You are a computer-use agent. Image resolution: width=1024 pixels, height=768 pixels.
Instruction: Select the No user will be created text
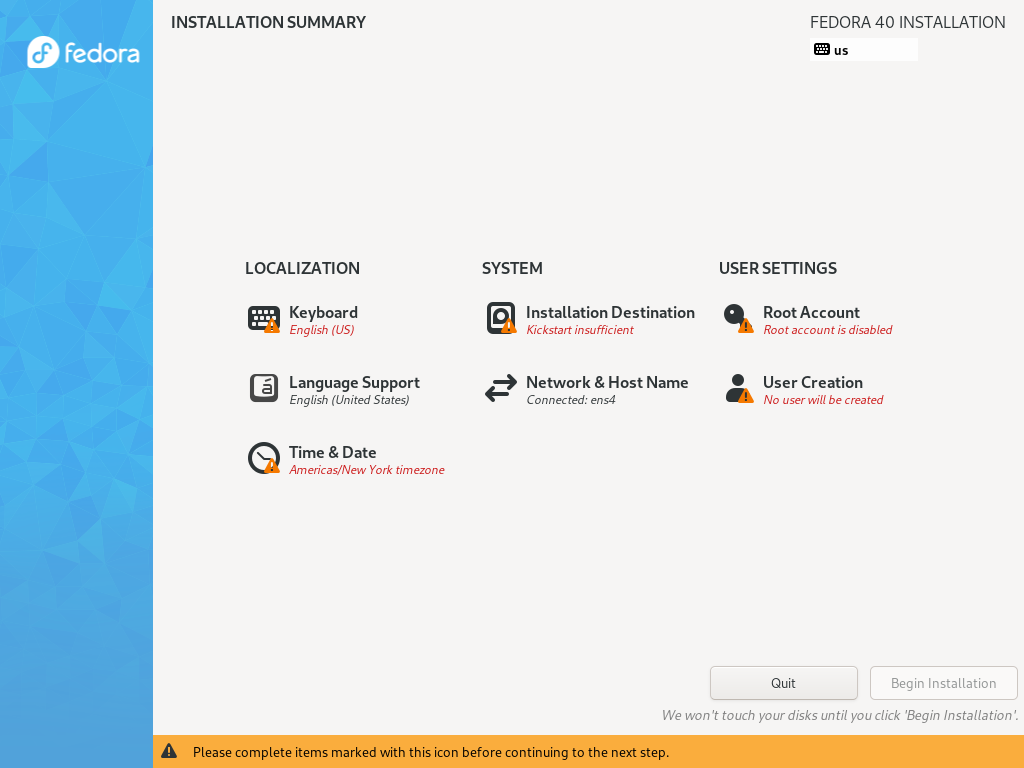click(823, 400)
